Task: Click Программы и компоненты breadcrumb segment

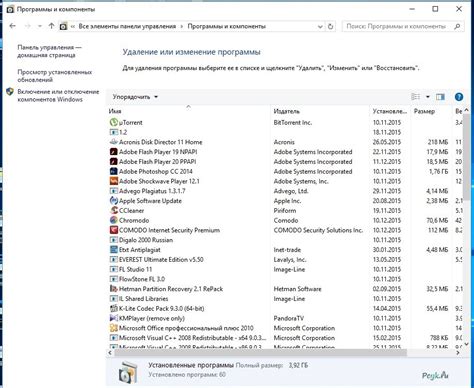Action: 226,26
